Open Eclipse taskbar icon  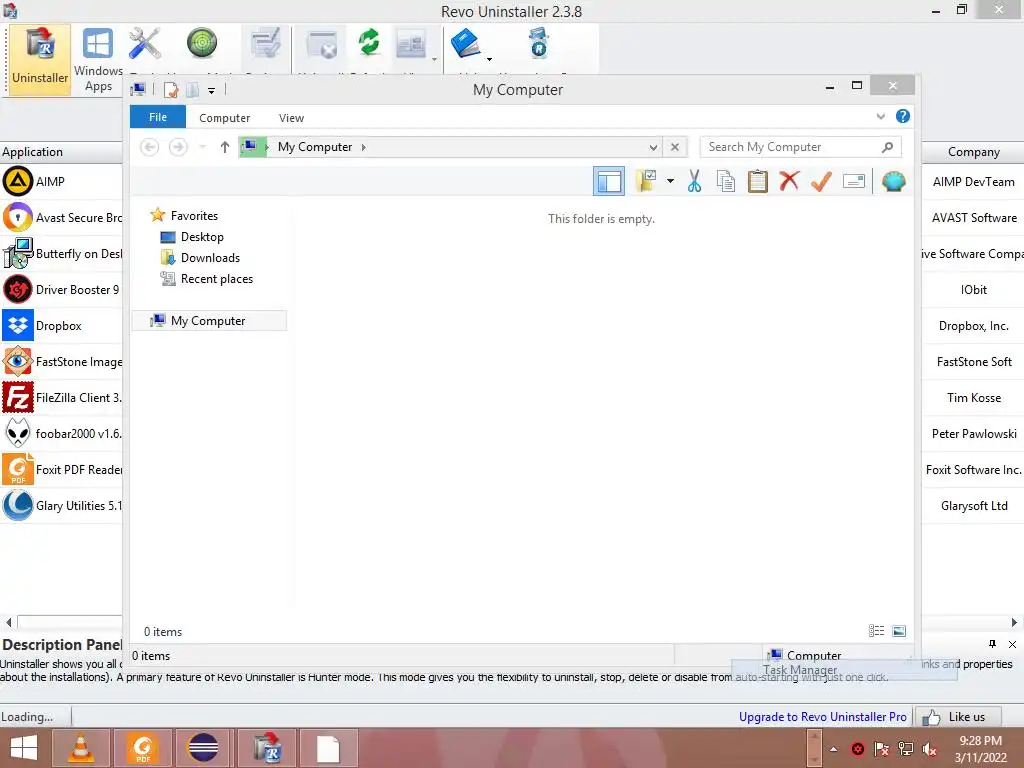(x=202, y=748)
